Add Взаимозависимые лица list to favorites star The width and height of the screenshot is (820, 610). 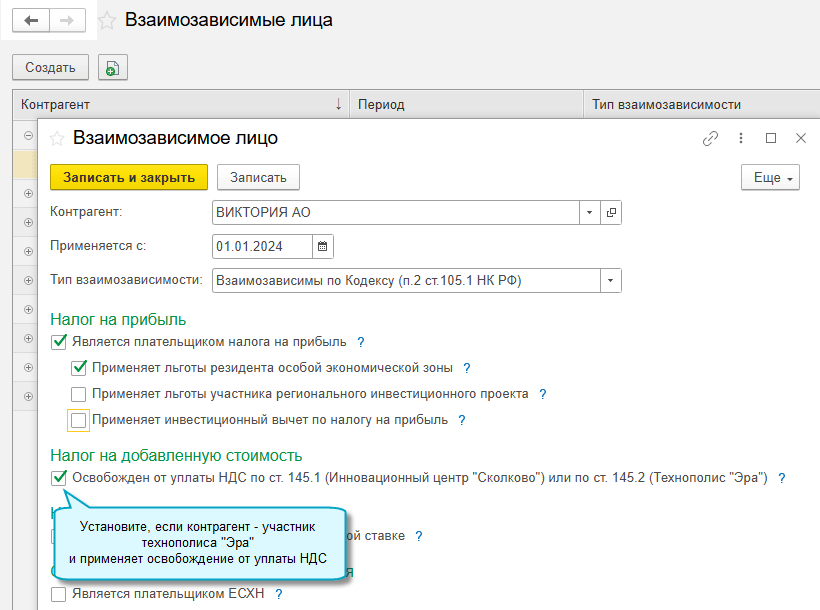(x=107, y=20)
